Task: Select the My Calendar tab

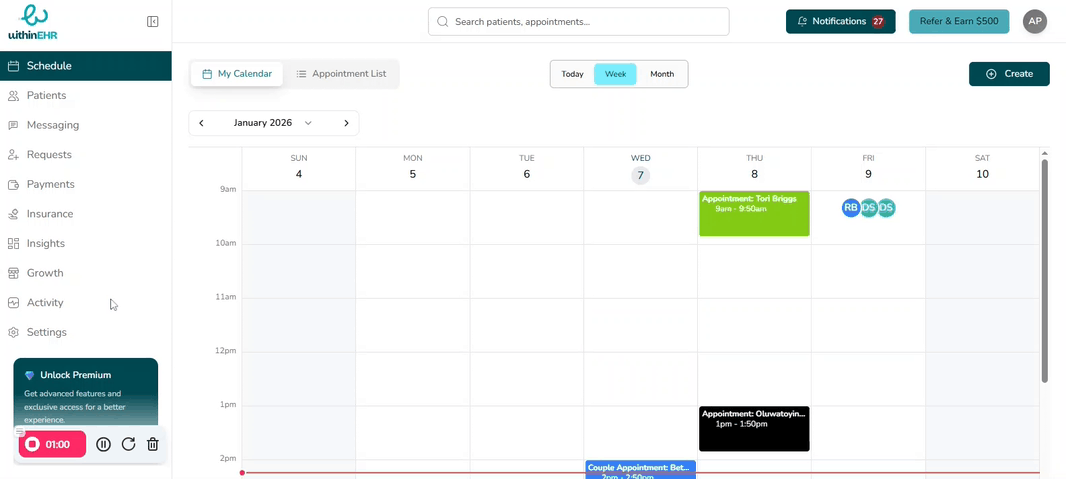Action: [x=237, y=74]
